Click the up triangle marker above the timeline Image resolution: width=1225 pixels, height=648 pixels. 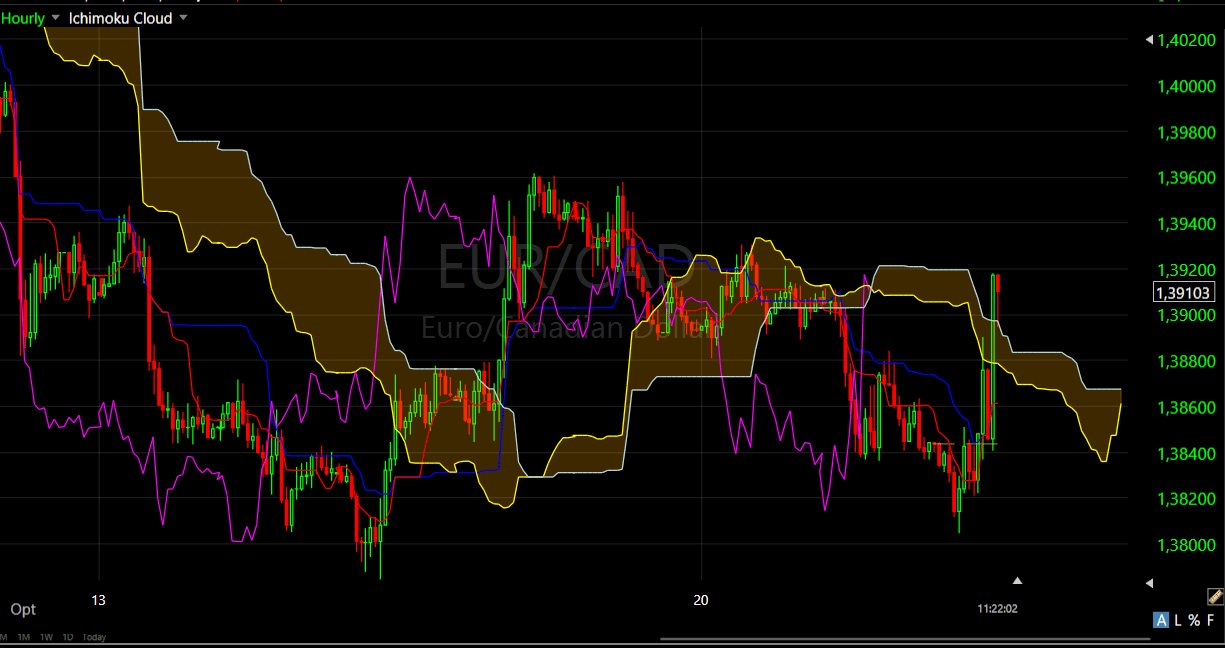coord(1017,579)
